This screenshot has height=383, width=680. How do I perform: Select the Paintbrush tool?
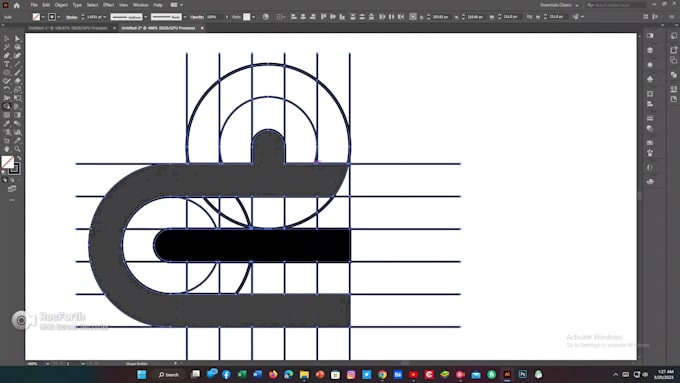[x=17, y=72]
